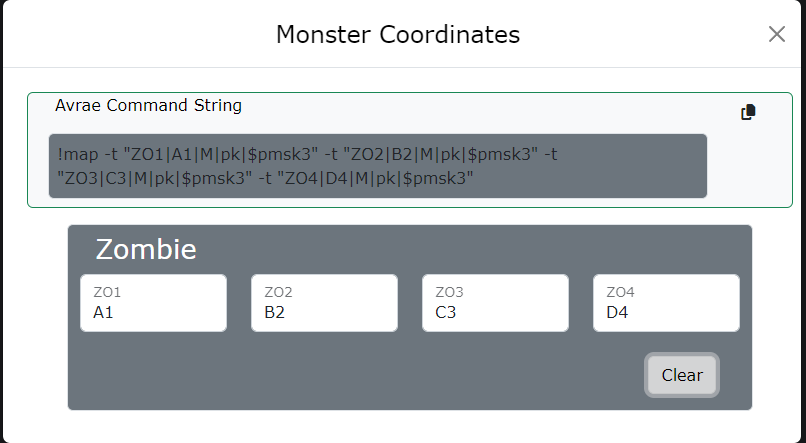Image resolution: width=806 pixels, height=443 pixels.
Task: Select the Zombie group heading
Action: (x=146, y=250)
